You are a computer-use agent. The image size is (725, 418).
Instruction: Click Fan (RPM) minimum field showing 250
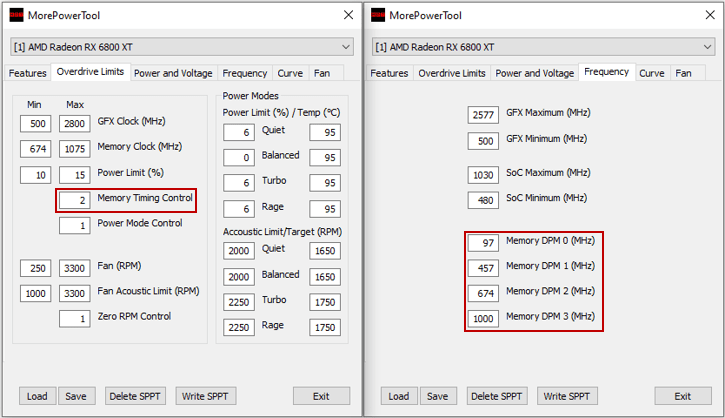(36, 268)
